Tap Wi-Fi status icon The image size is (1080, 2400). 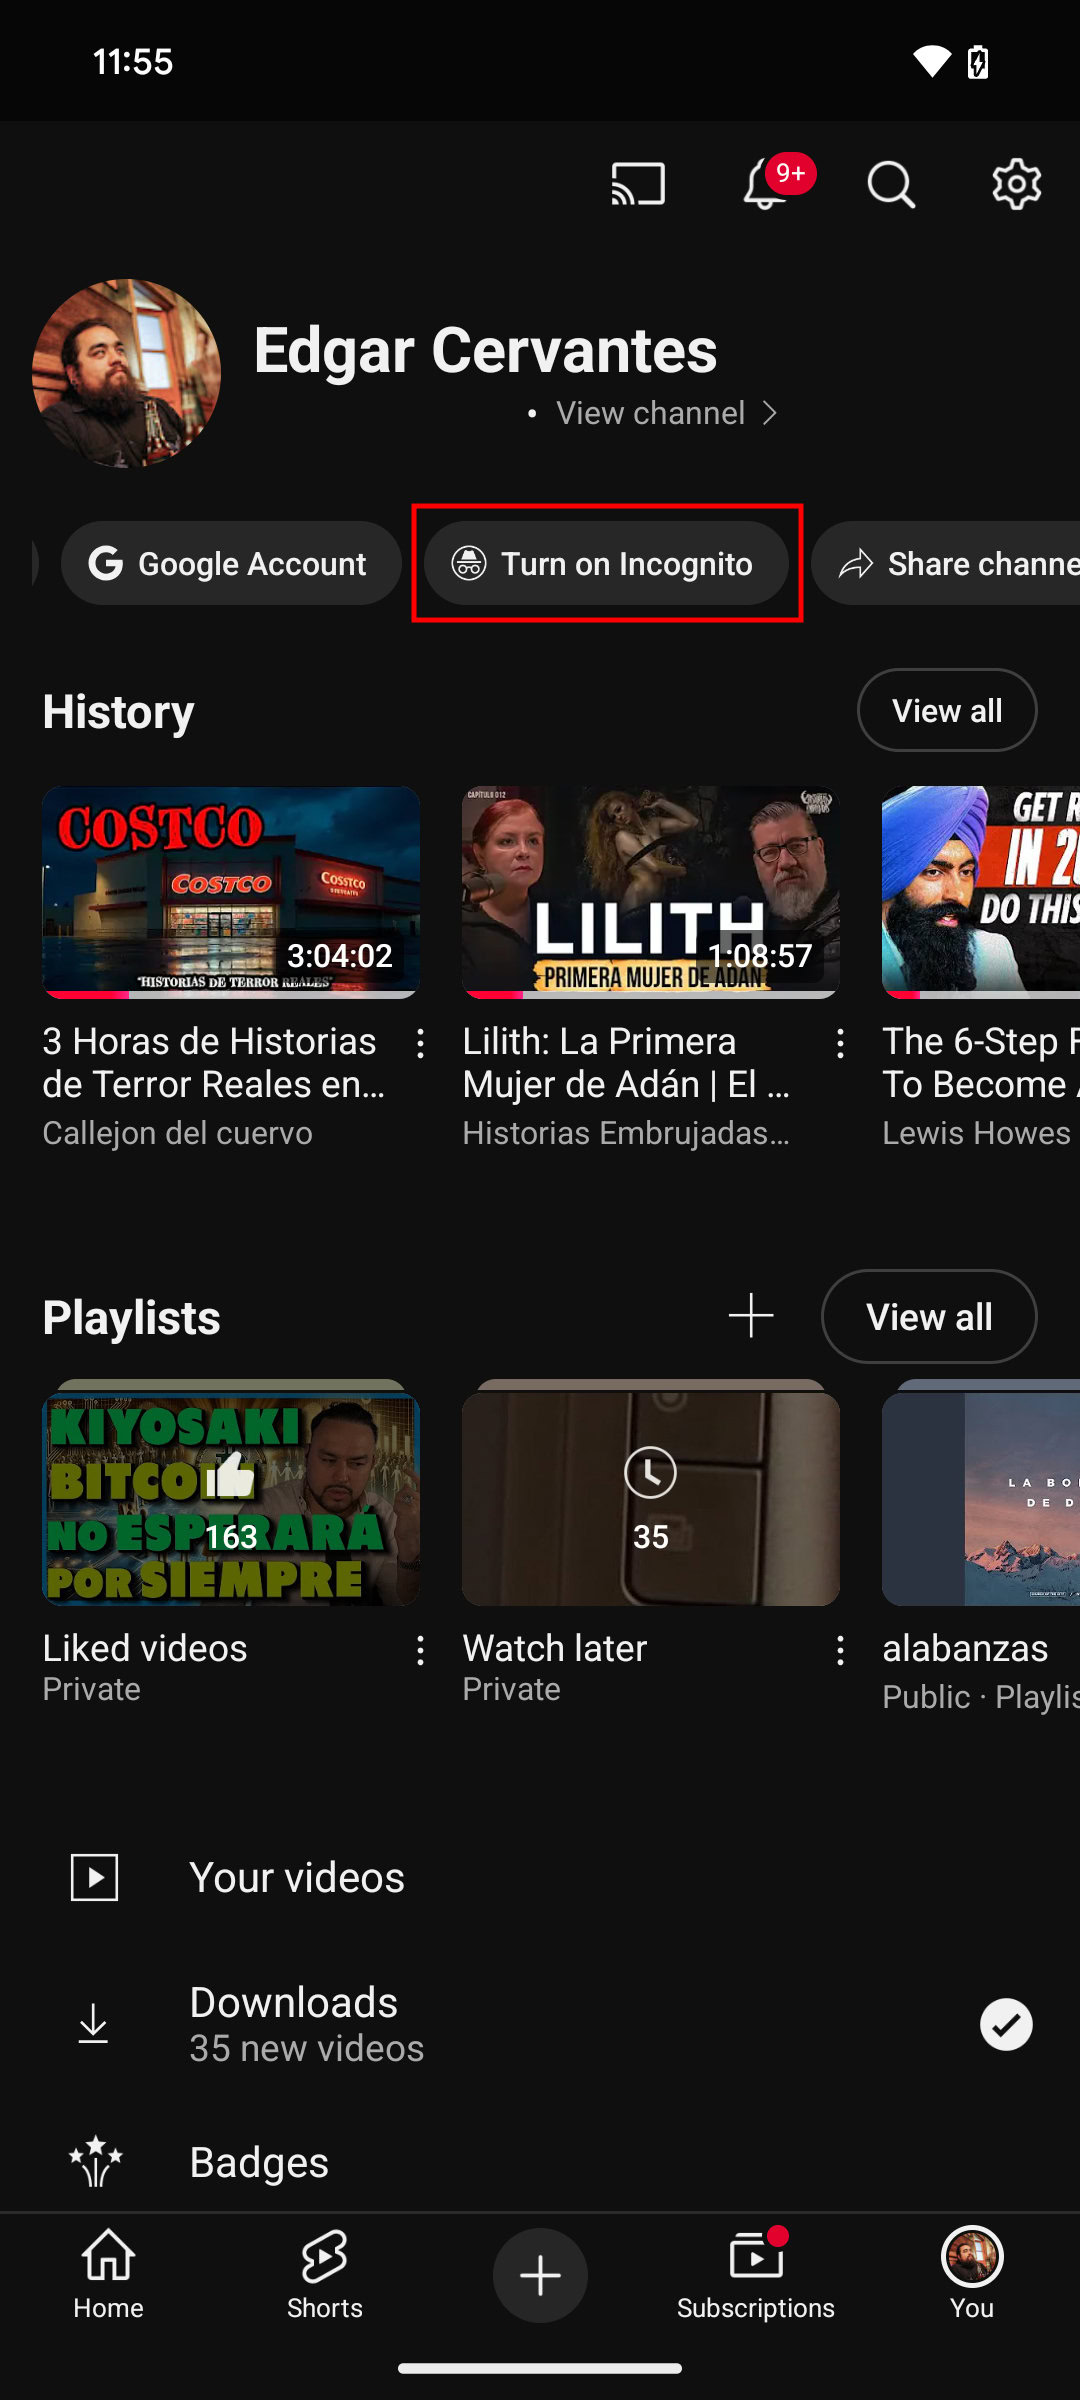click(931, 62)
